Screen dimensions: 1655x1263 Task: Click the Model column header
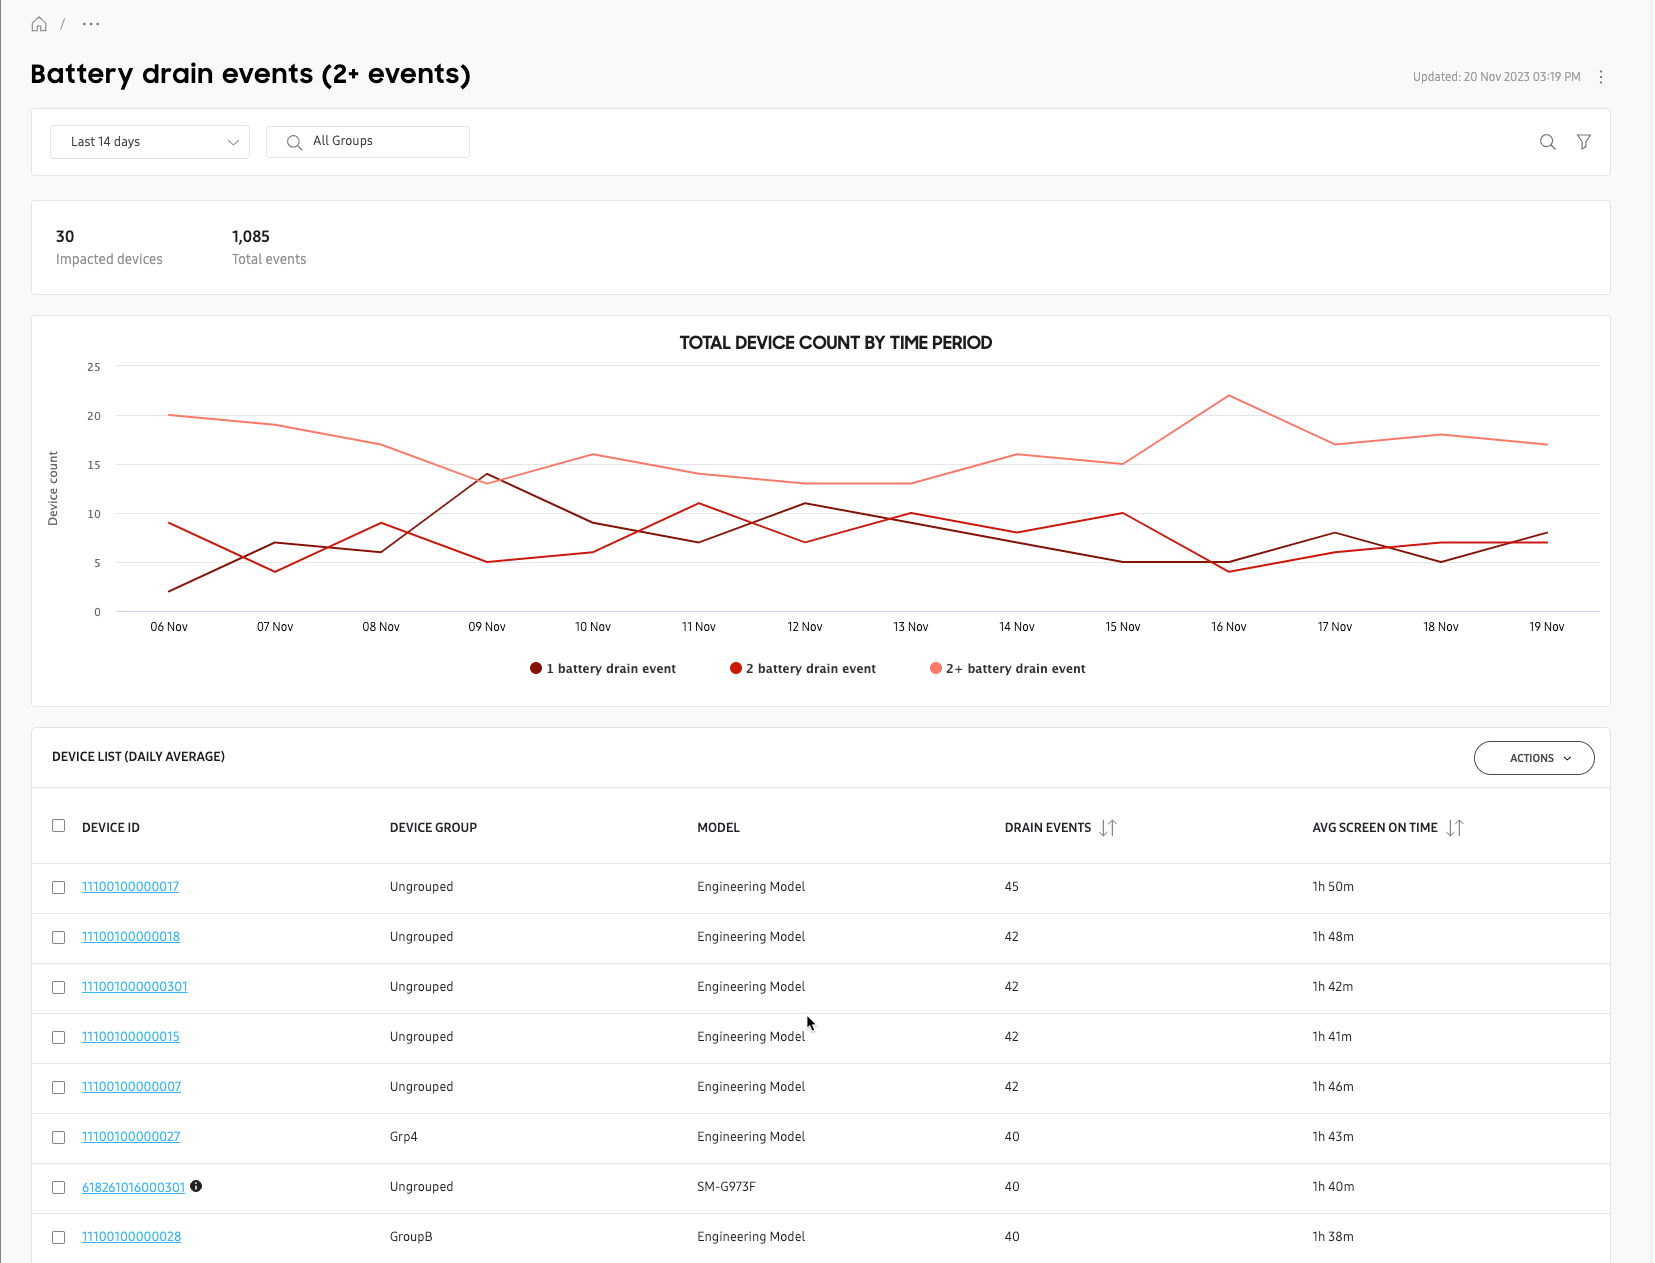(x=718, y=828)
